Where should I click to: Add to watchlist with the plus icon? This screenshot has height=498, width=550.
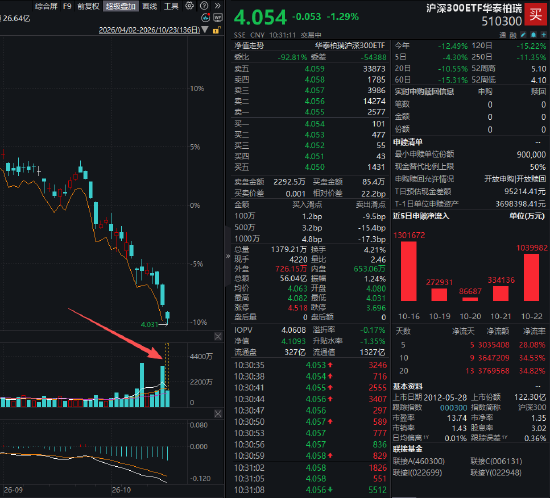pos(544,35)
